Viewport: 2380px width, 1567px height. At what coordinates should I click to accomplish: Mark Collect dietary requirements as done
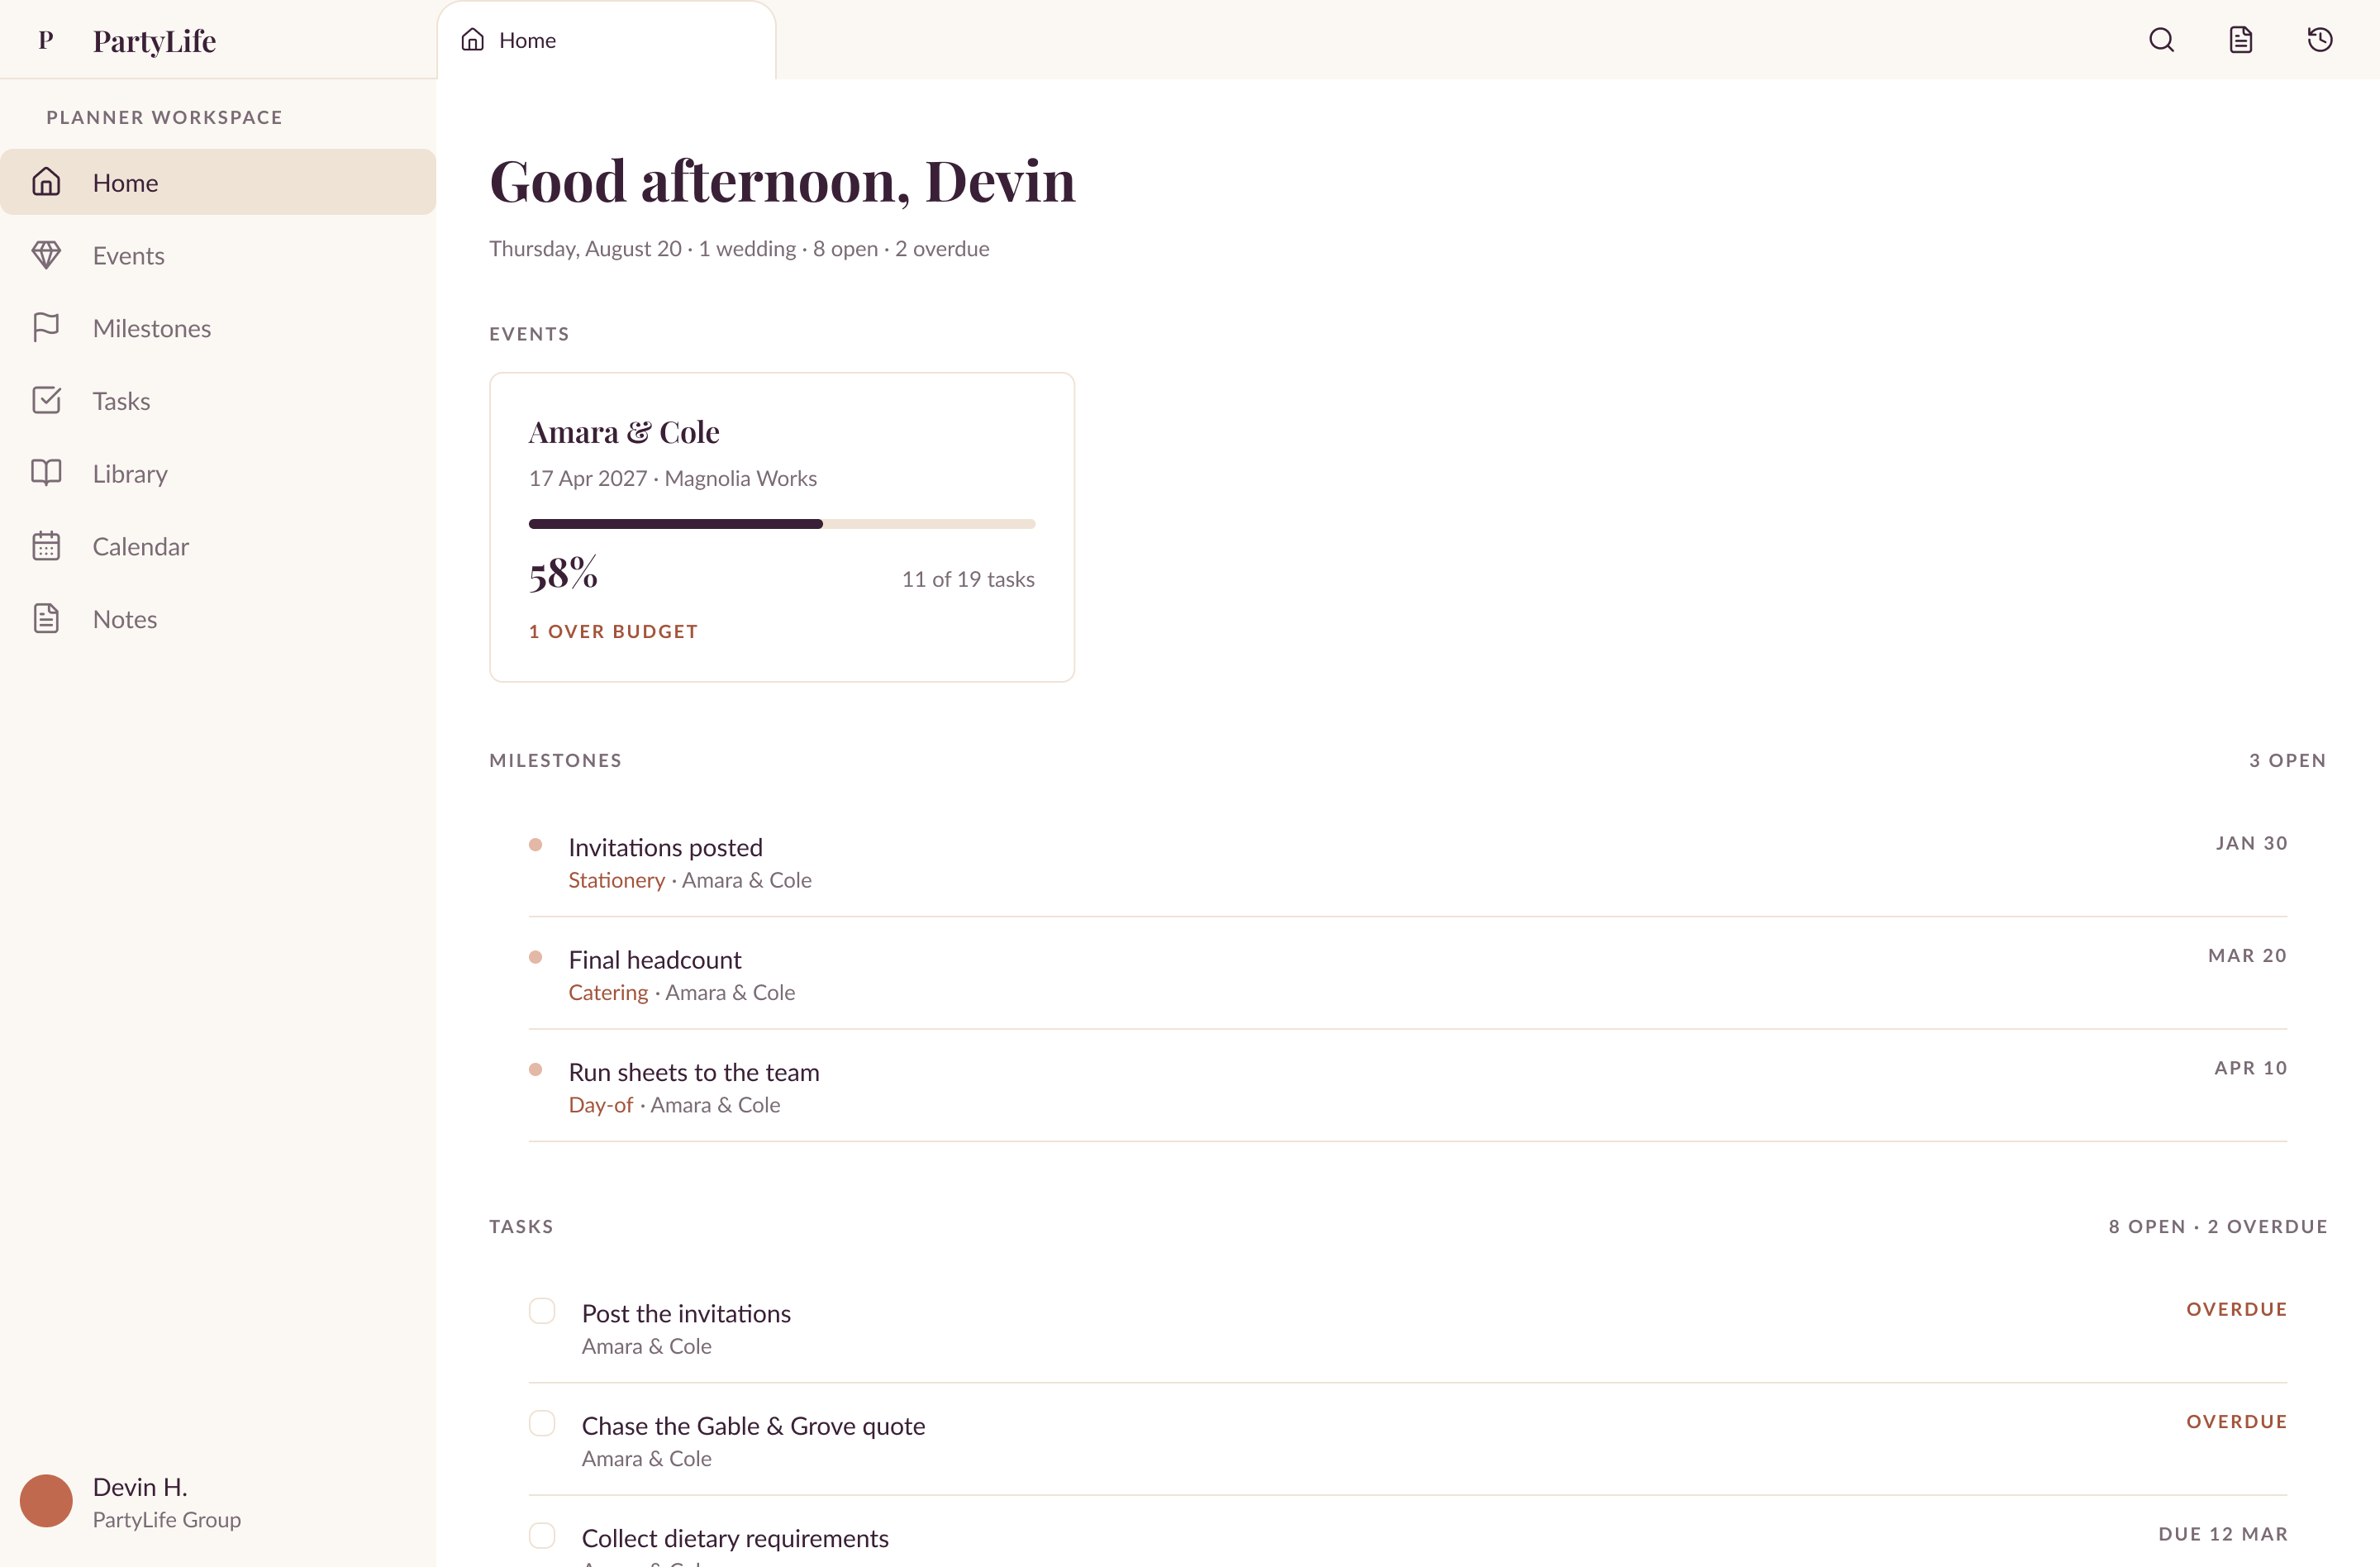click(x=542, y=1535)
